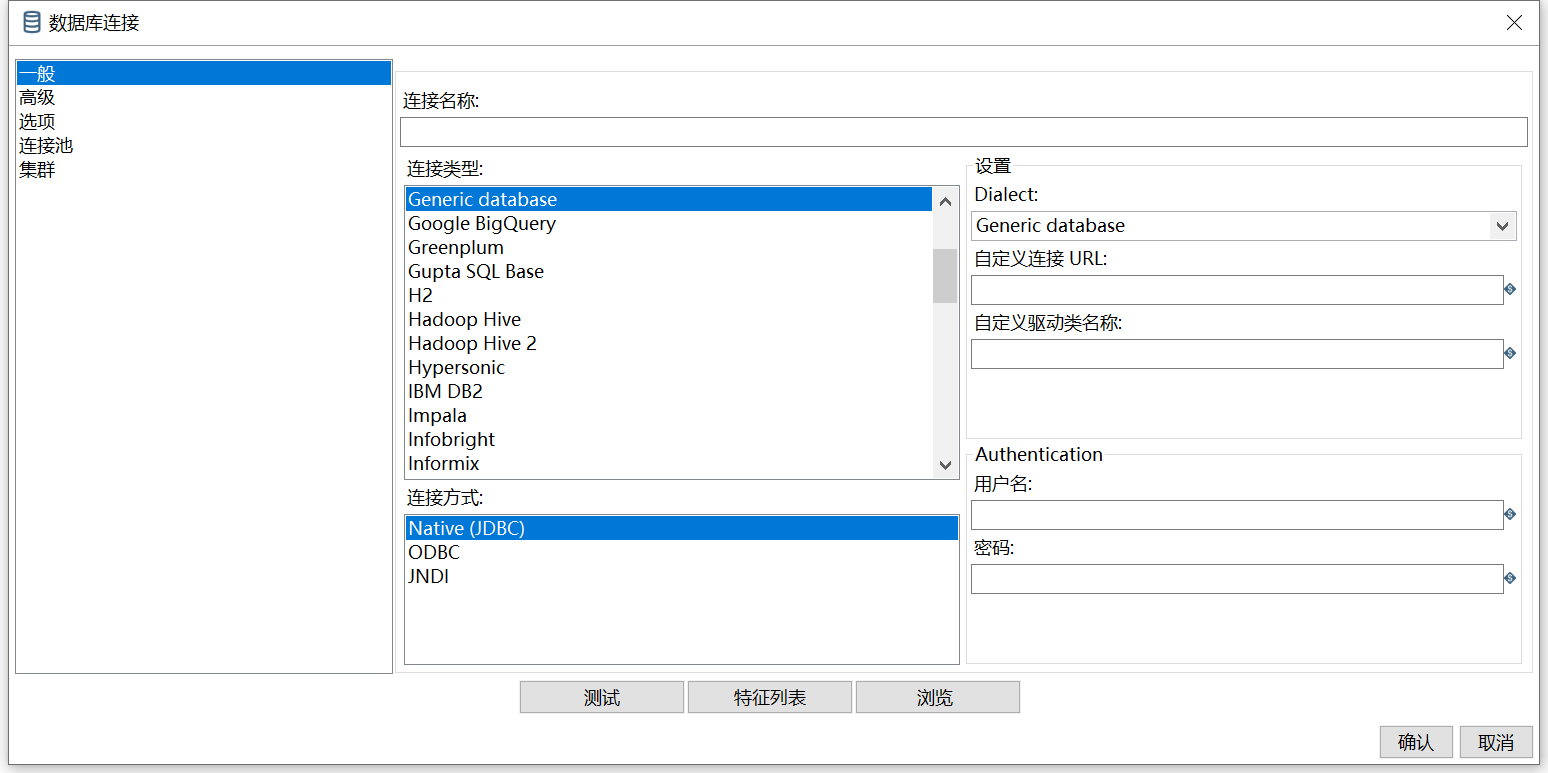Select Informix connection type
The height and width of the screenshot is (773, 1548).
point(669,463)
